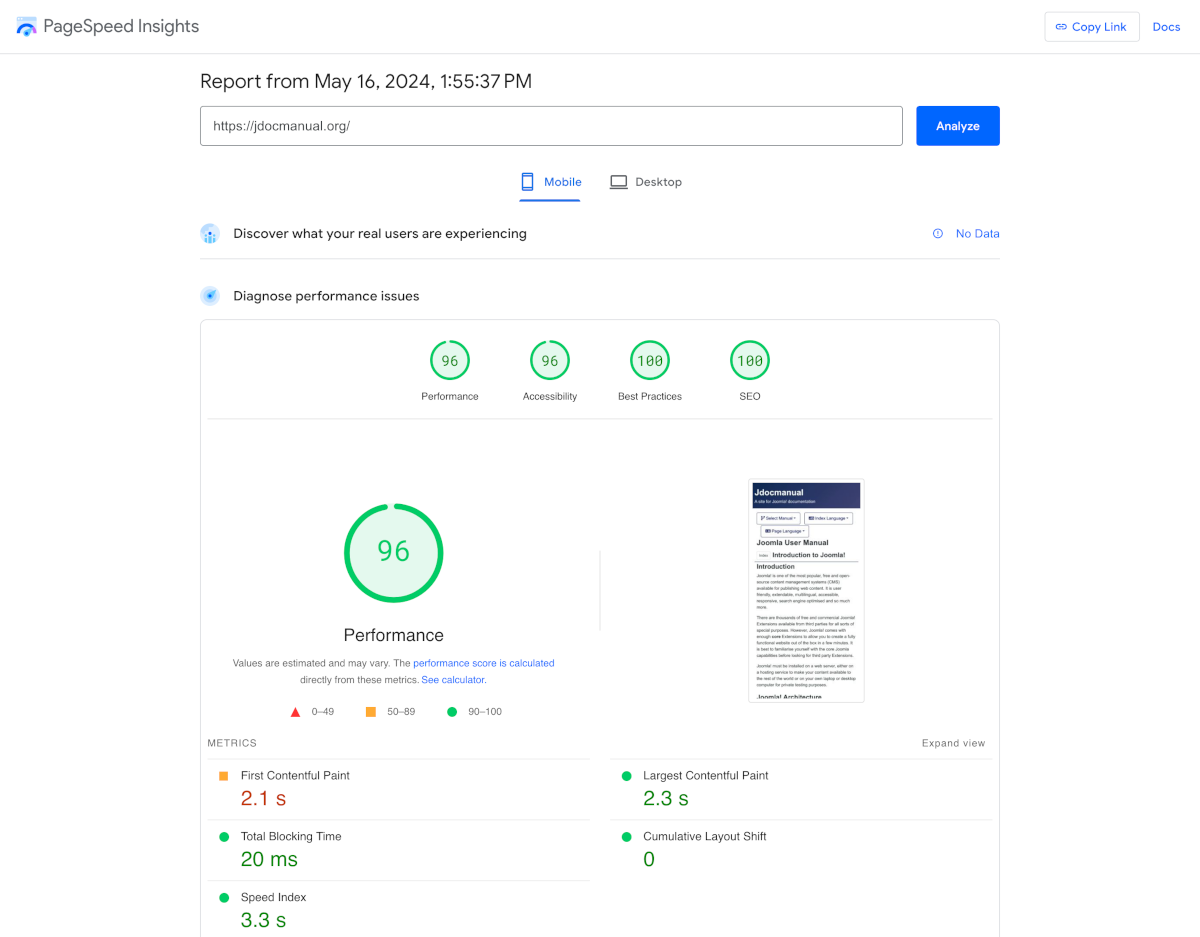Click Expand view for metrics details
The height and width of the screenshot is (937, 1200).
[953, 743]
